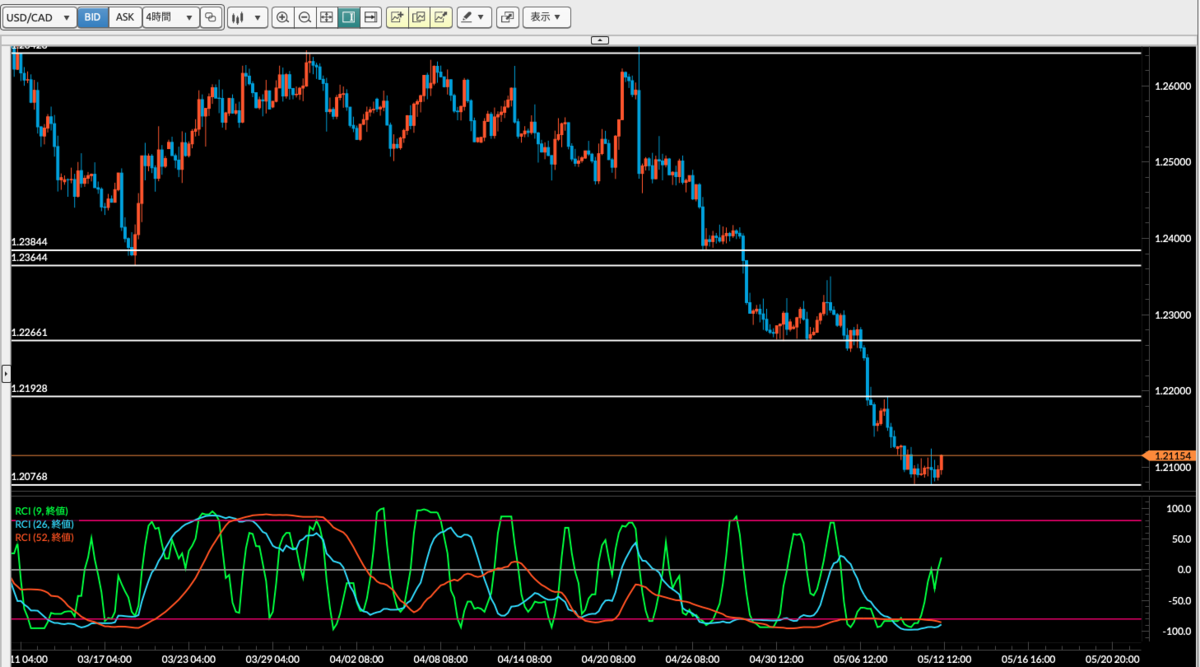Toggle the highlighted teal right-margin button
1200x667 pixels.
pos(348,17)
